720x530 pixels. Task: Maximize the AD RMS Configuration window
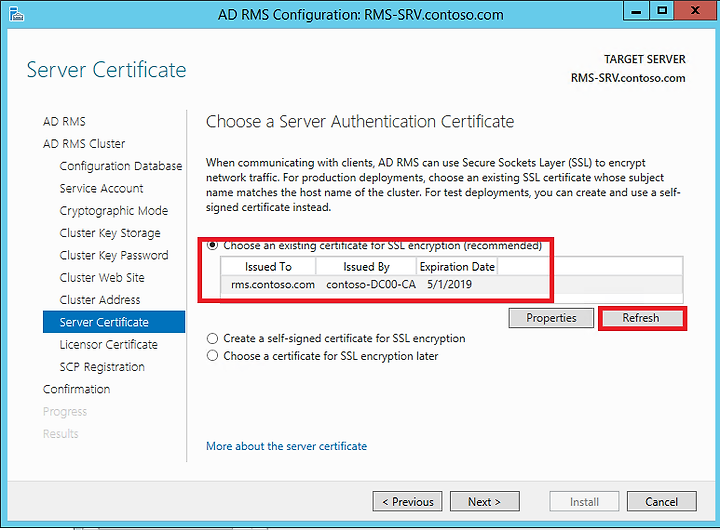[662, 11]
